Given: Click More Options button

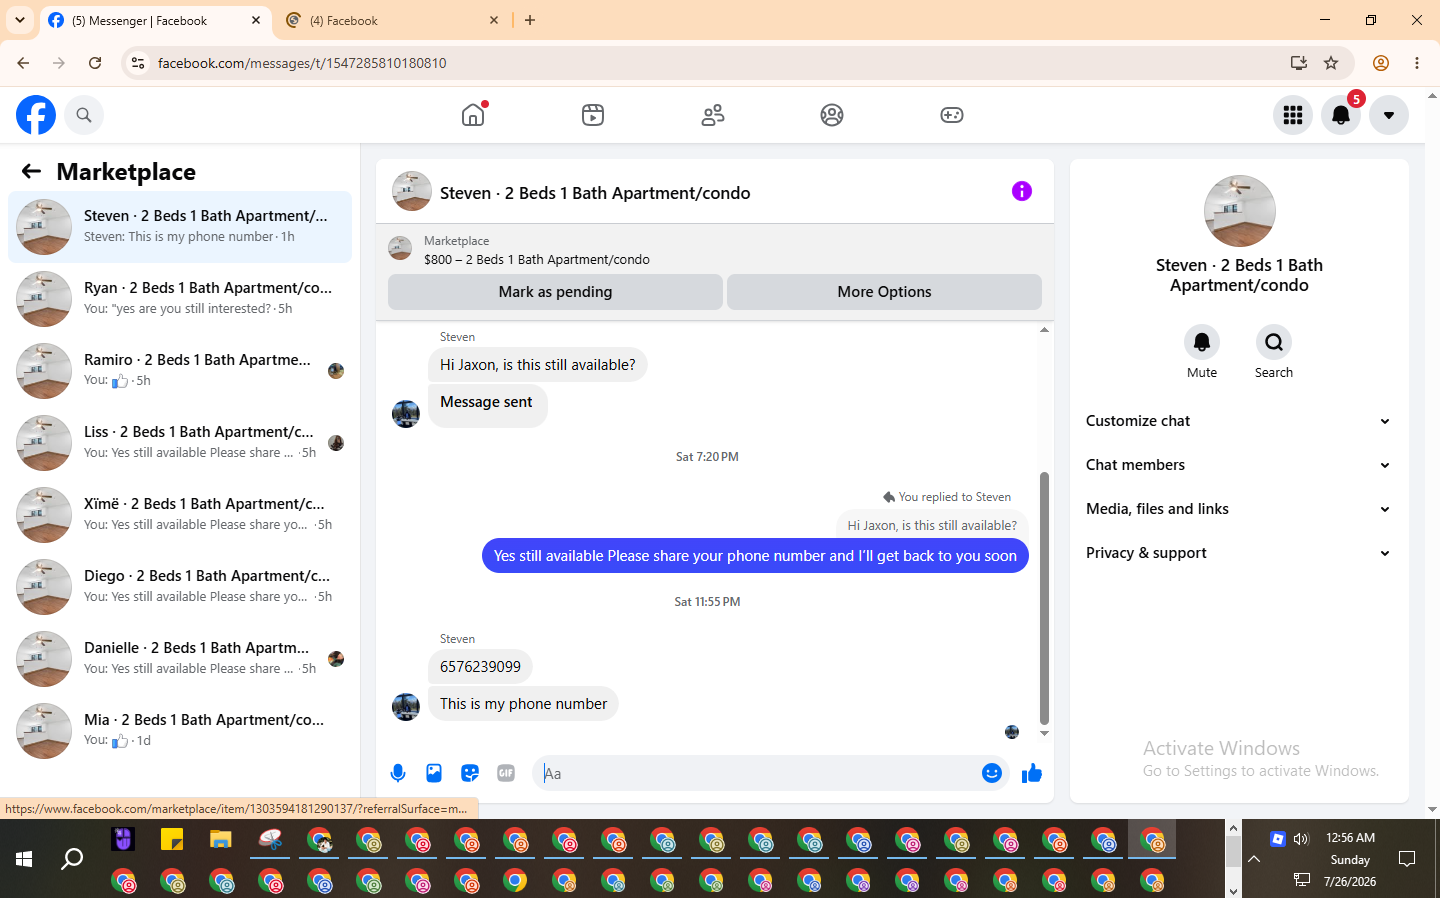Looking at the screenshot, I should point(884,292).
